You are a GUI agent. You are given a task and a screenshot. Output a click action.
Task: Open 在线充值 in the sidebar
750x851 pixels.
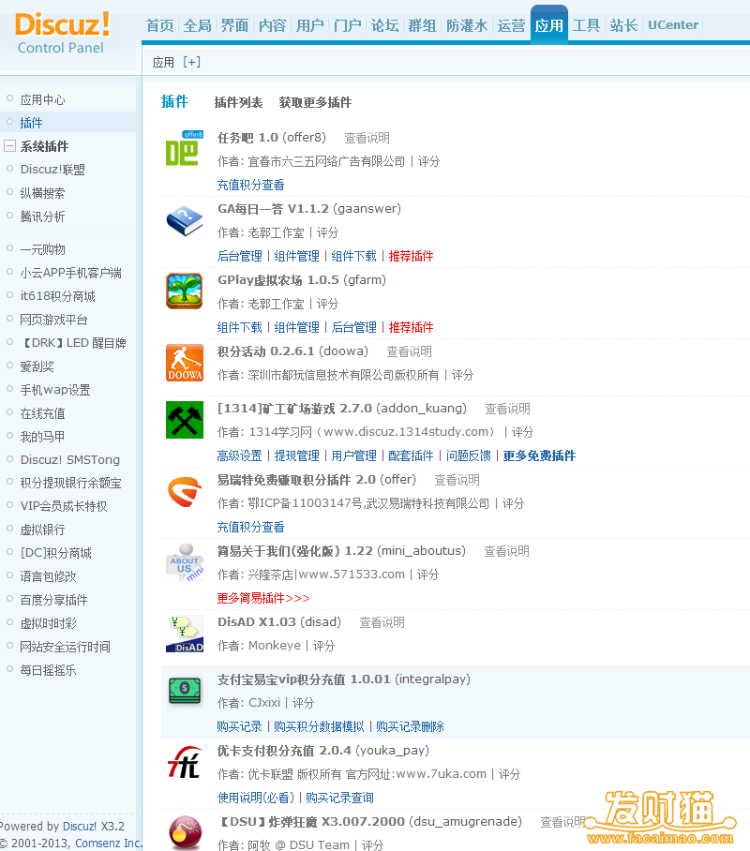click(x=42, y=414)
